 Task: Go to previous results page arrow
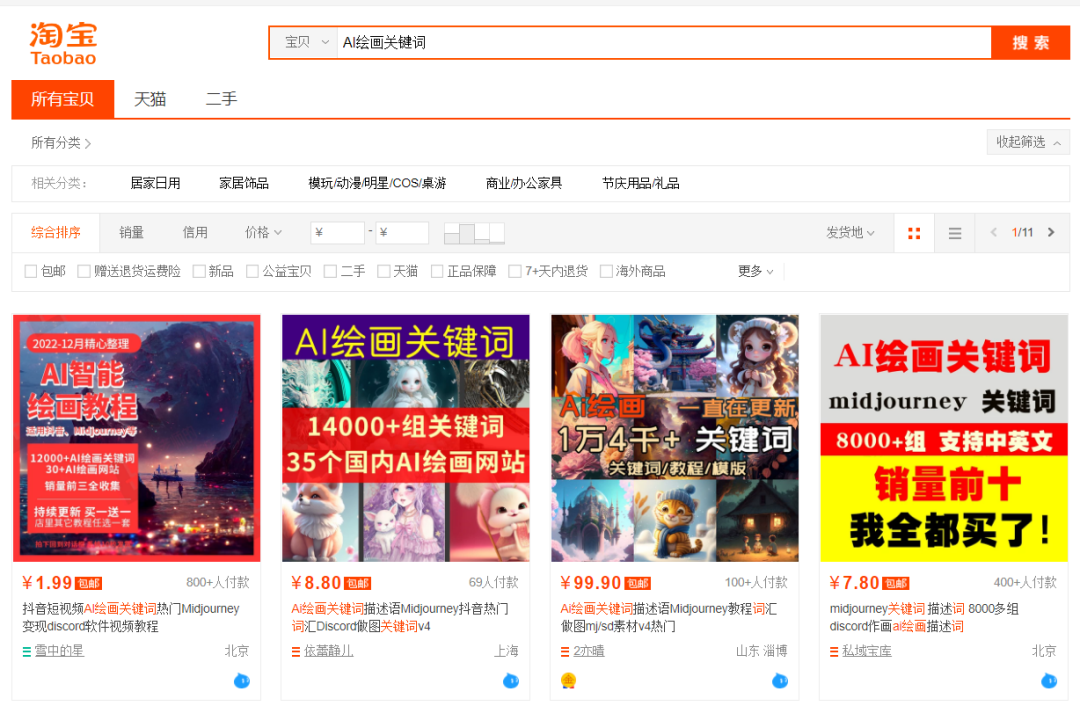[993, 232]
